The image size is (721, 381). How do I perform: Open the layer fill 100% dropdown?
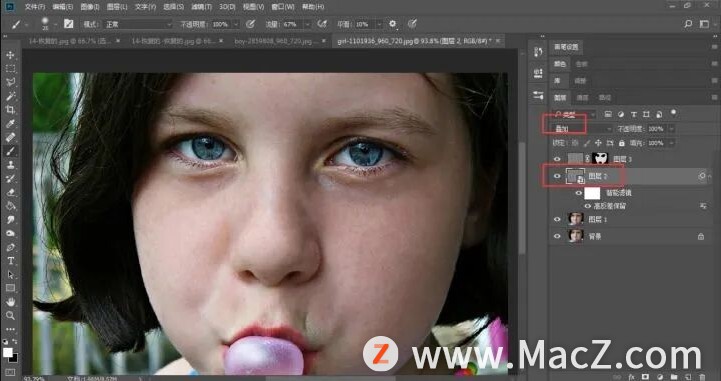click(671, 143)
